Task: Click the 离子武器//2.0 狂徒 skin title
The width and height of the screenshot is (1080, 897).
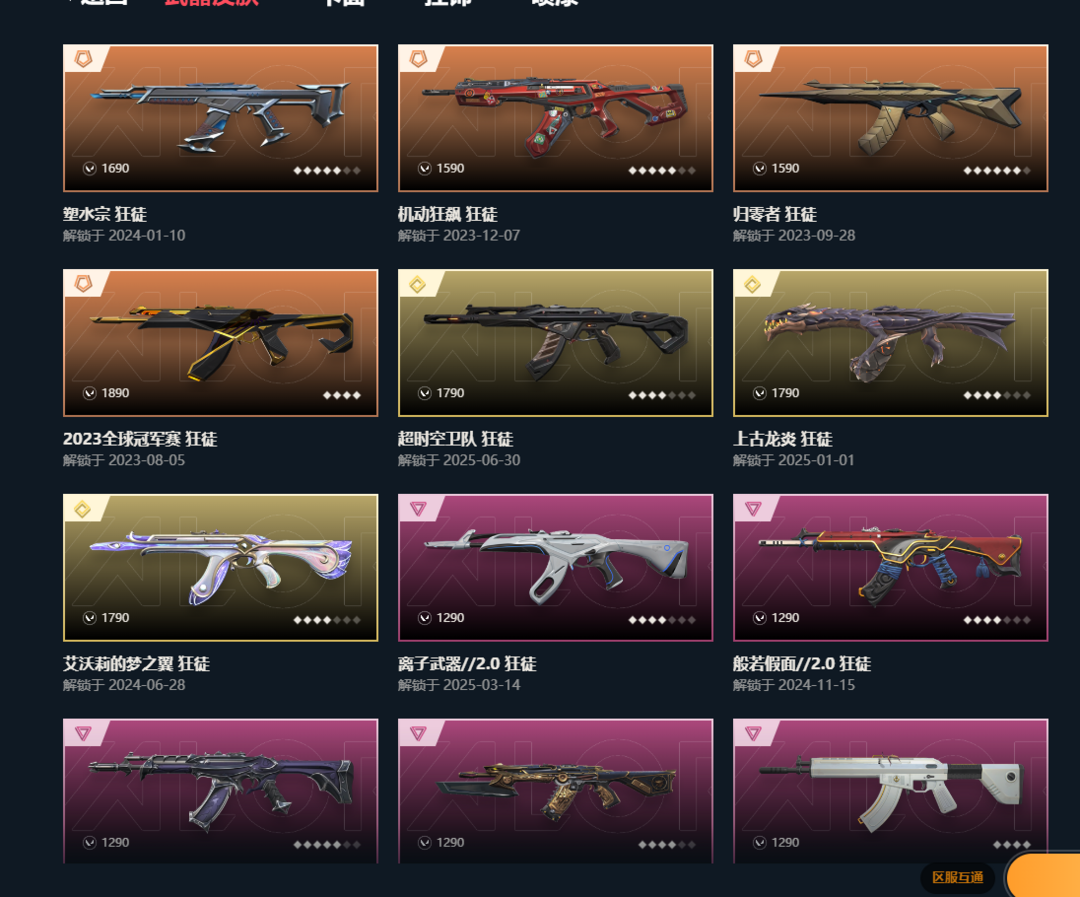Action: click(x=467, y=663)
